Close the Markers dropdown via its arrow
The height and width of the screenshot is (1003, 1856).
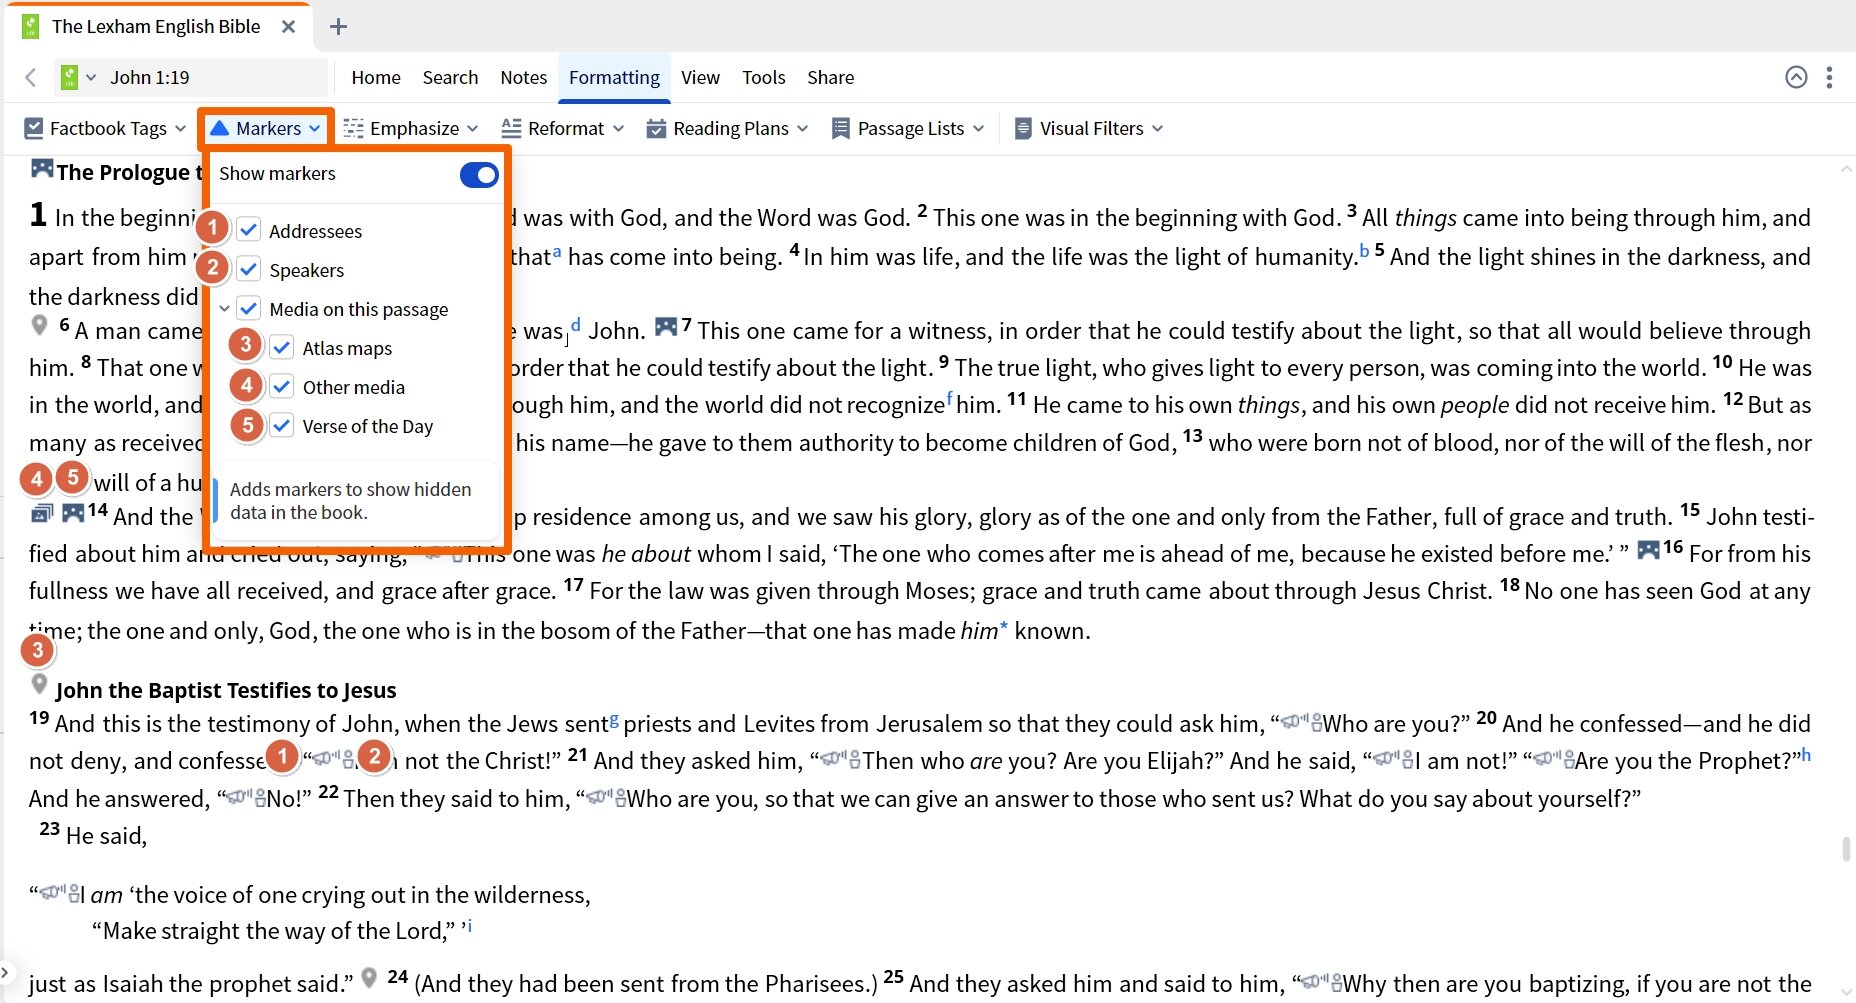click(x=314, y=128)
